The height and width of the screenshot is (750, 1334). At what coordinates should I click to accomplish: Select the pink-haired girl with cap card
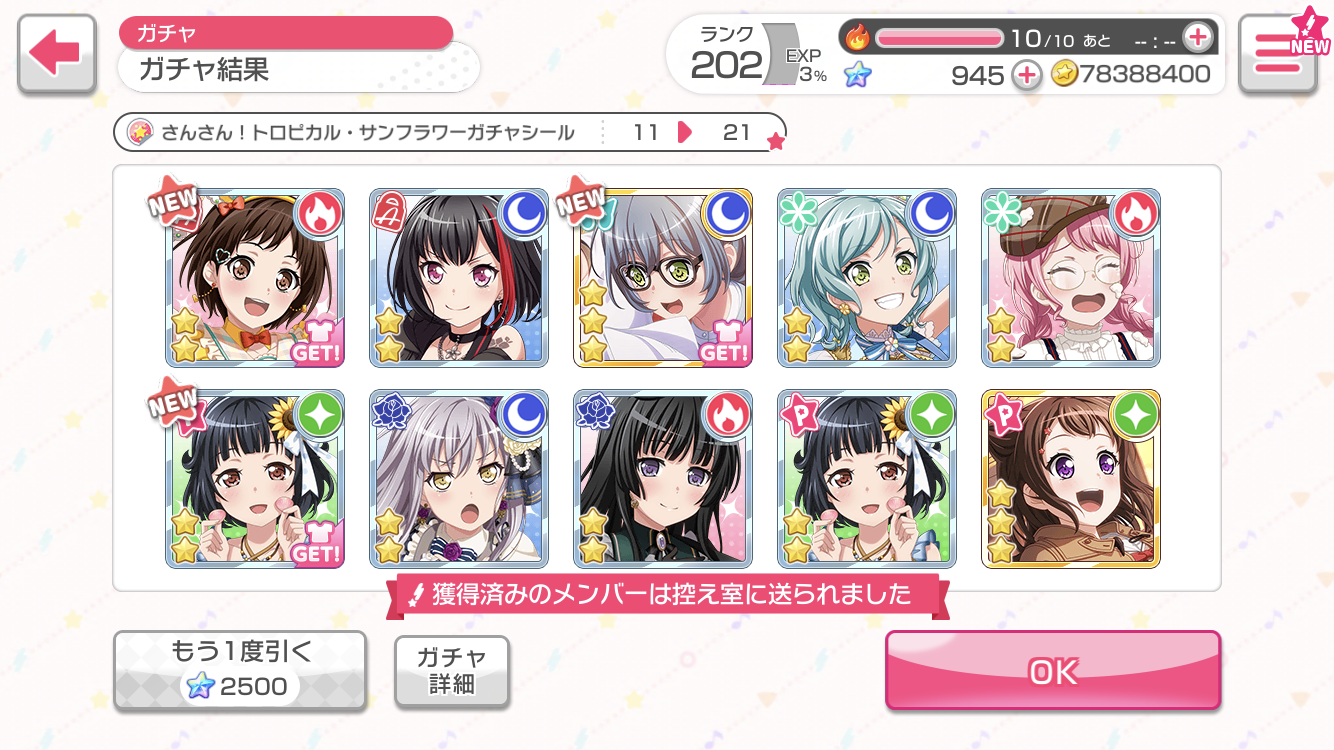(x=1071, y=278)
